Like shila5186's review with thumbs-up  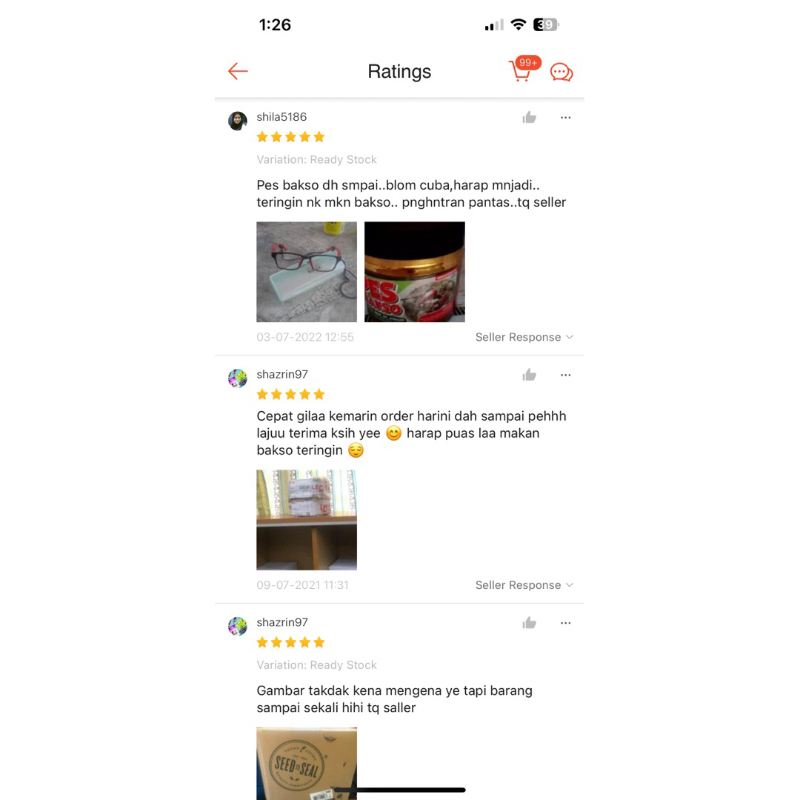pyautogui.click(x=529, y=118)
